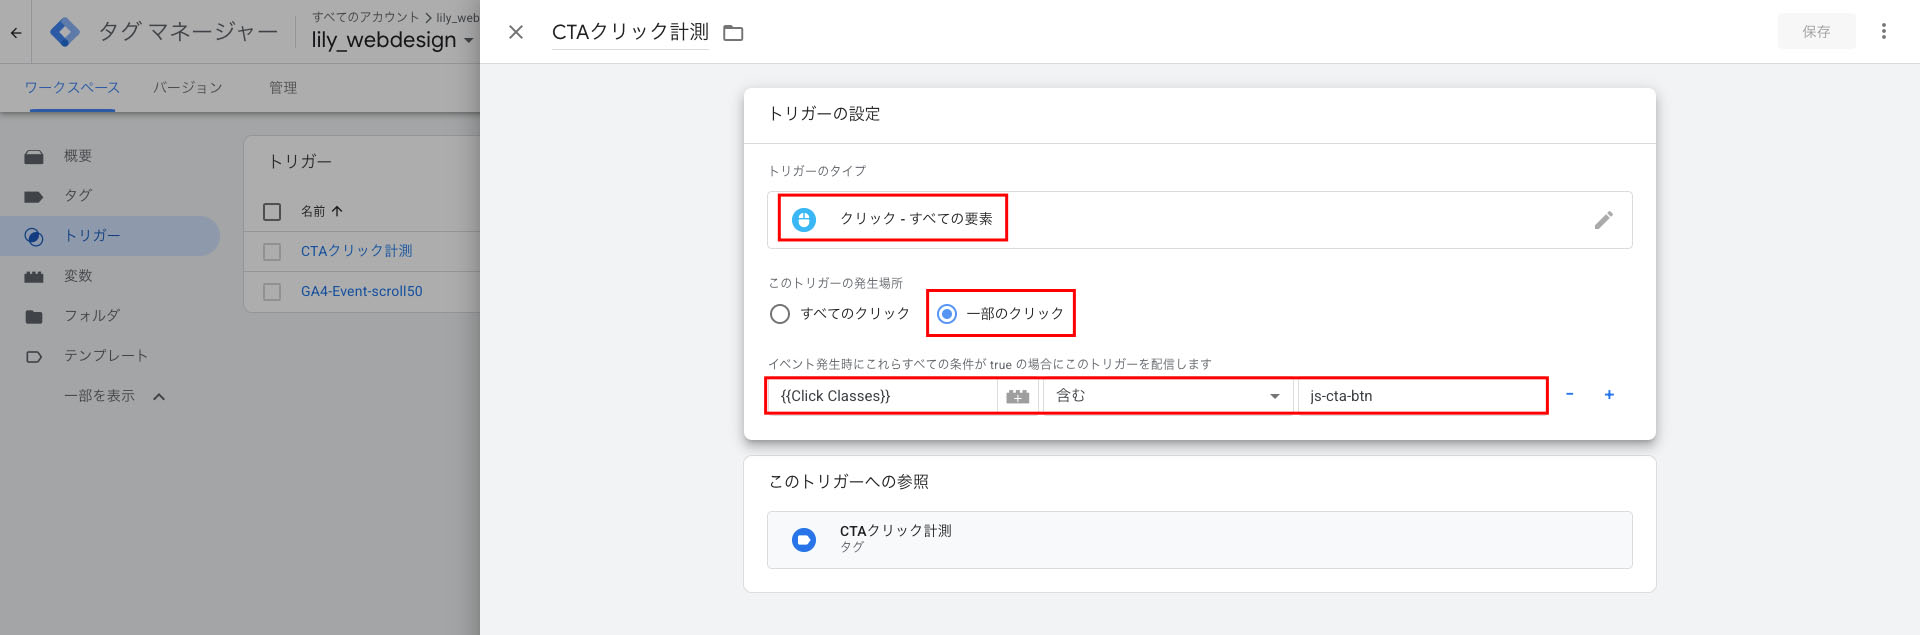The width and height of the screenshot is (1920, 635).
Task: Click the folder icon next to trigger name
Action: [x=733, y=33]
